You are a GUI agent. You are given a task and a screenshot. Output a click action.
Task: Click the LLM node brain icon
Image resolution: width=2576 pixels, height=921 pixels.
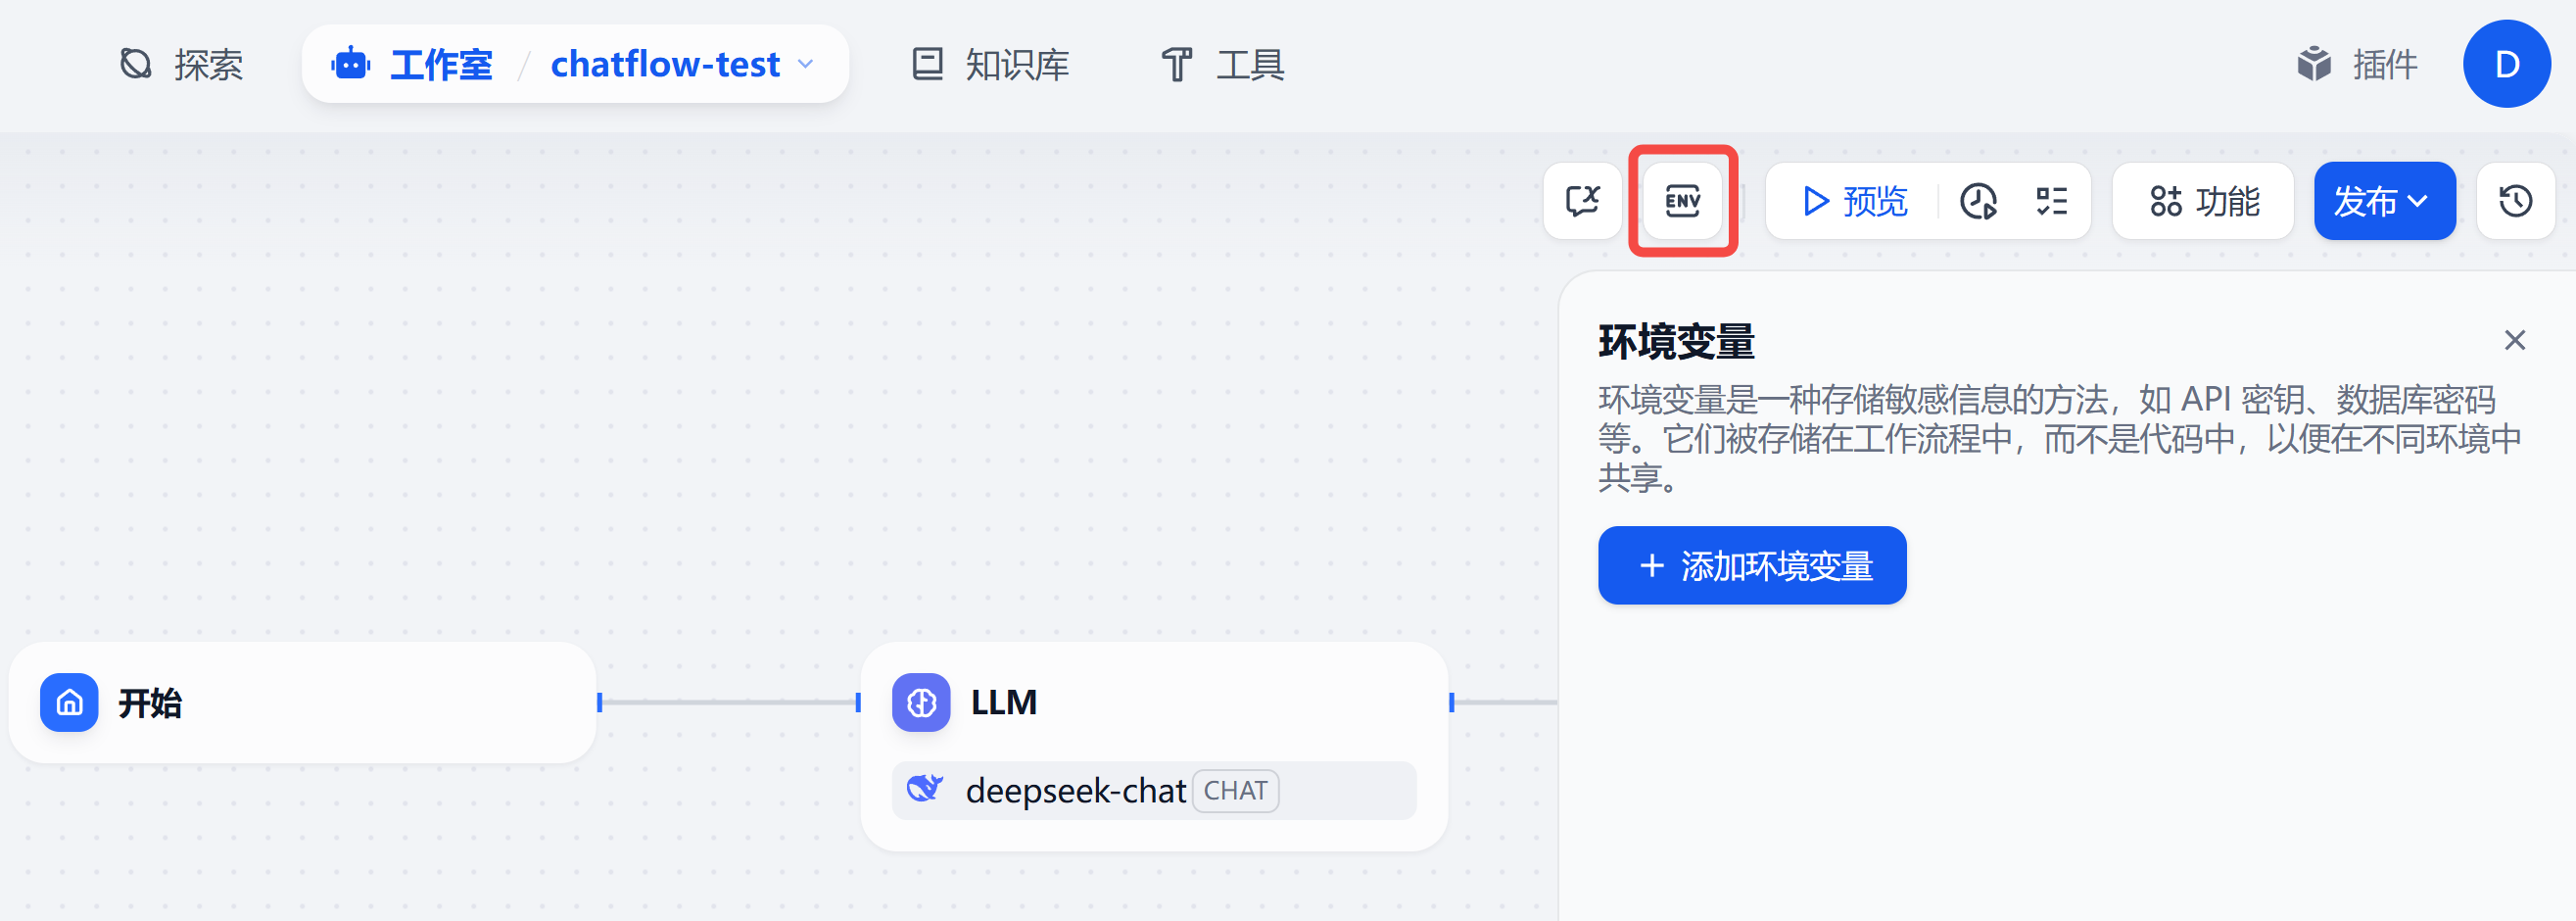tap(921, 703)
